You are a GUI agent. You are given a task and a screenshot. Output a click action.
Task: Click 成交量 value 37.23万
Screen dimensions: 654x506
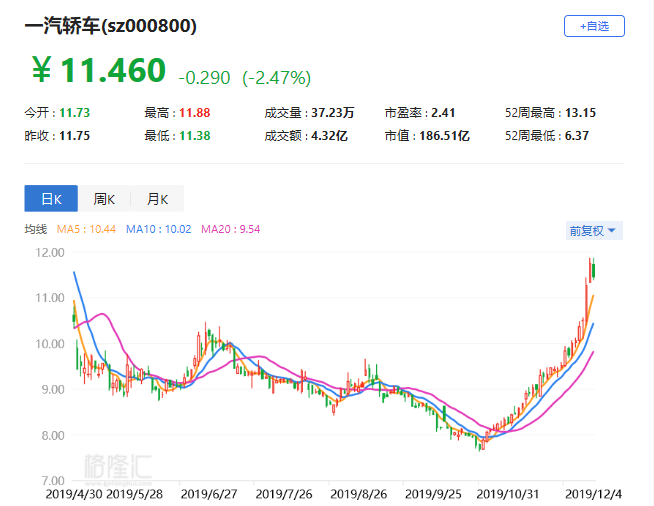(x=332, y=113)
